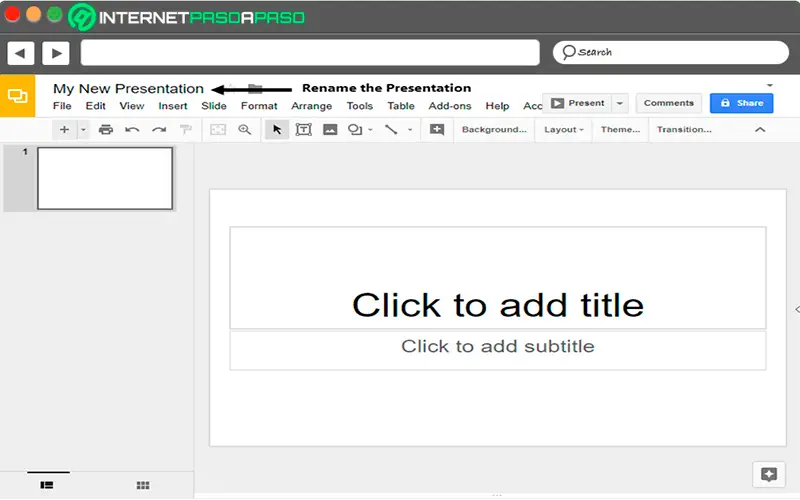Switch to grid view icon

point(143,485)
